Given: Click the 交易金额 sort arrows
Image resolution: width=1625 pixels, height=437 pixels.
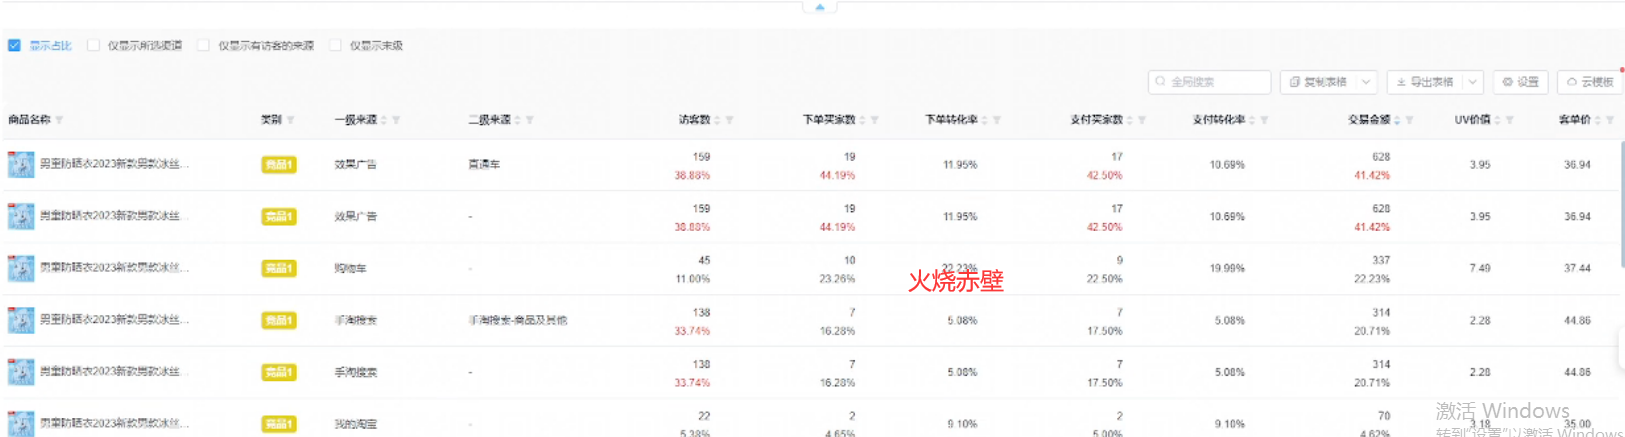Looking at the screenshot, I should pos(1397,120).
